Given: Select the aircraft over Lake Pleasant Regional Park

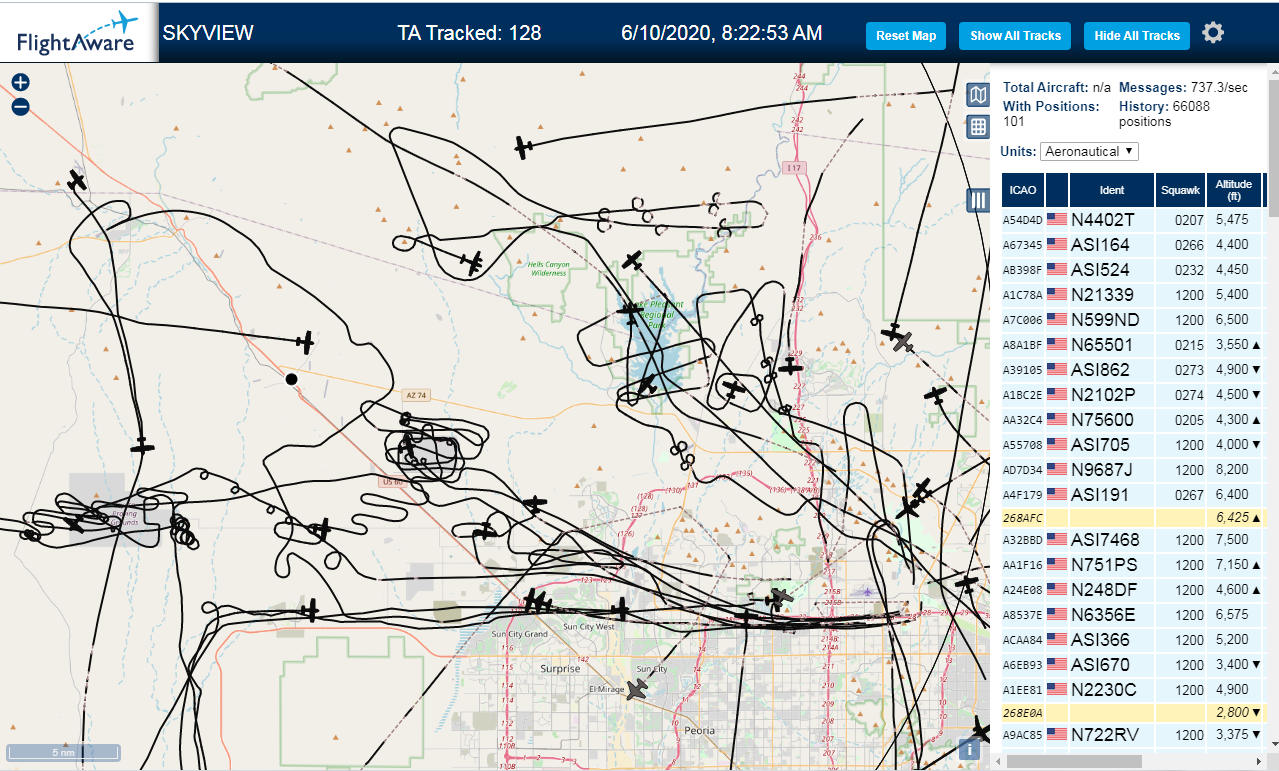Looking at the screenshot, I should click(x=630, y=313).
